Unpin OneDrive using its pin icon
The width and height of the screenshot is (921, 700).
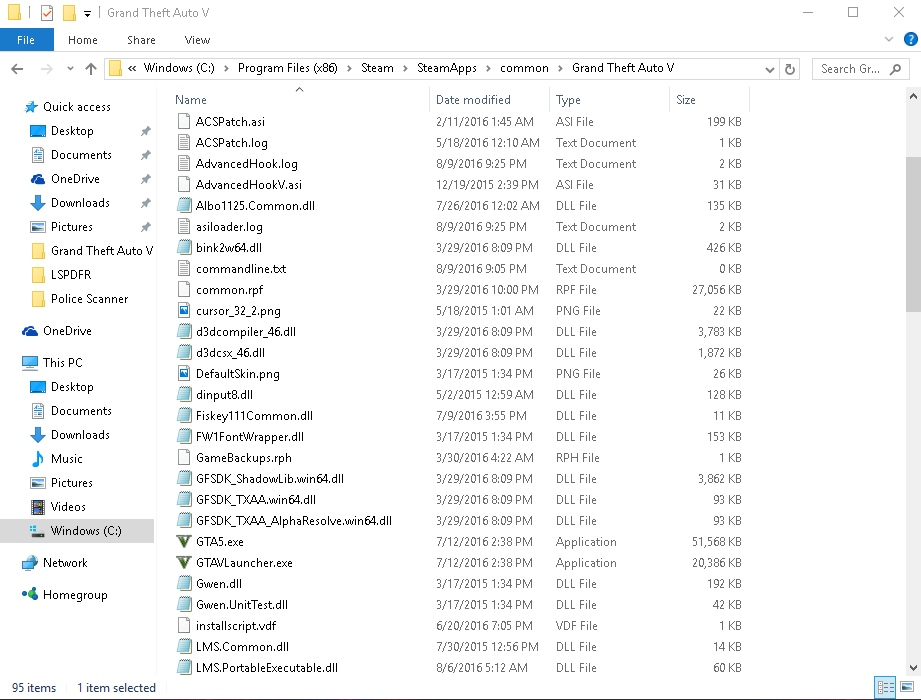pos(146,179)
